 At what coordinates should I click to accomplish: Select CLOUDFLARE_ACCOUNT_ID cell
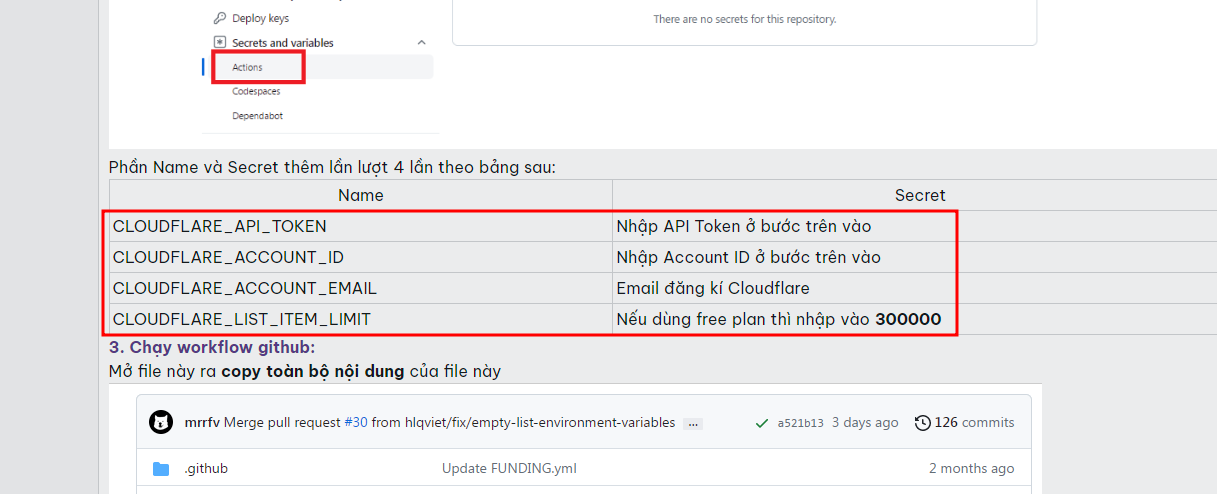(360, 258)
